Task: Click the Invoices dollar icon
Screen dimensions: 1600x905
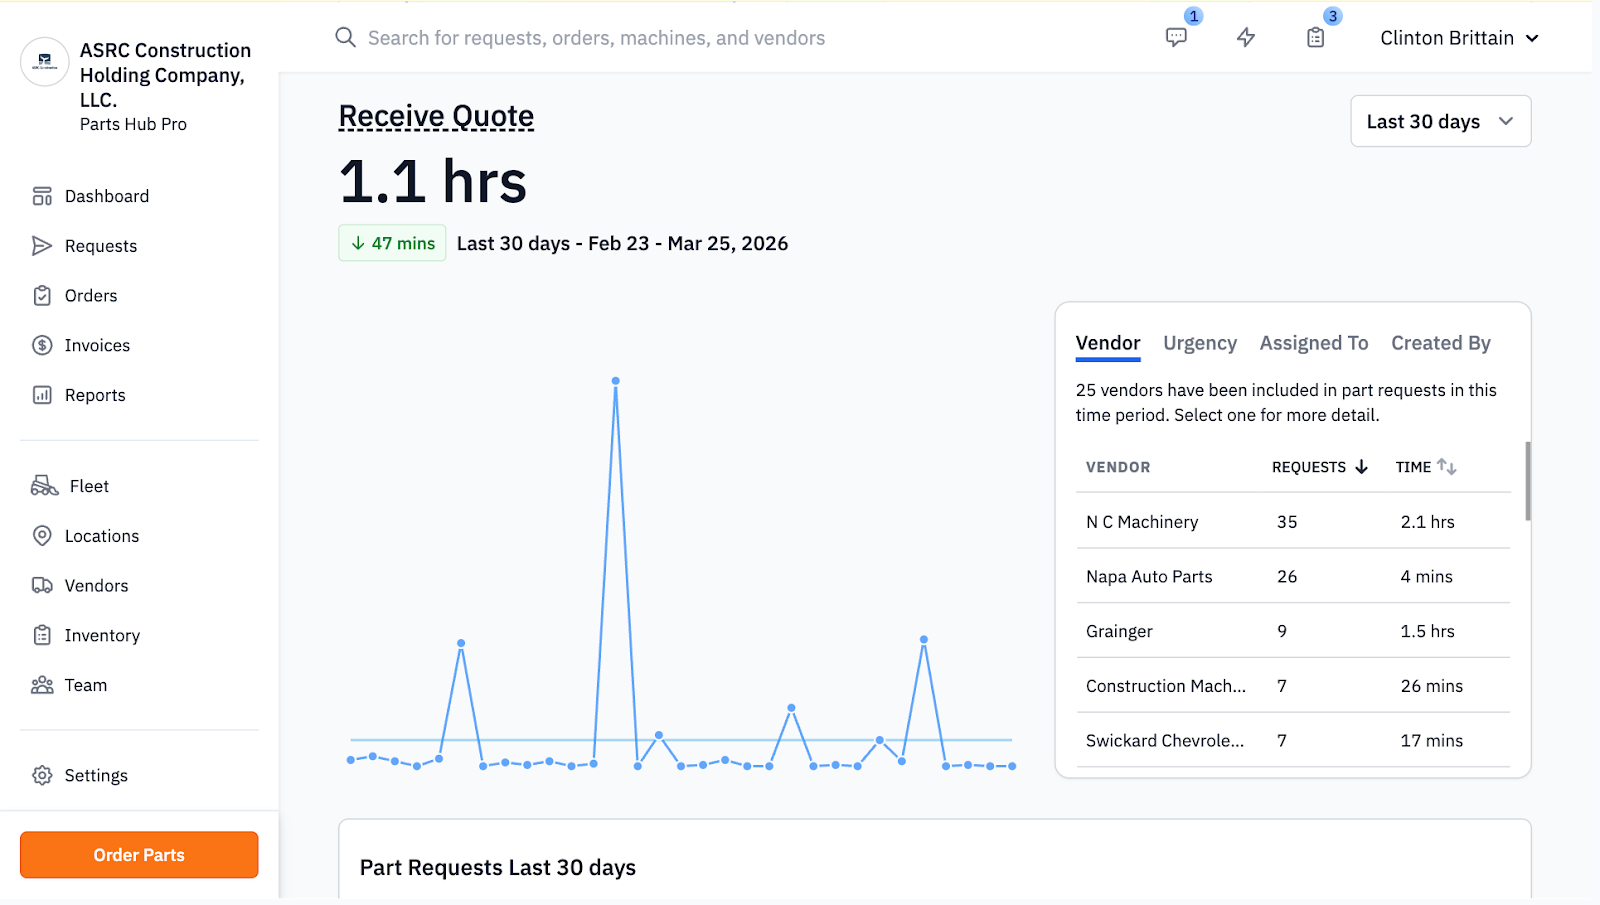Action: (x=42, y=345)
